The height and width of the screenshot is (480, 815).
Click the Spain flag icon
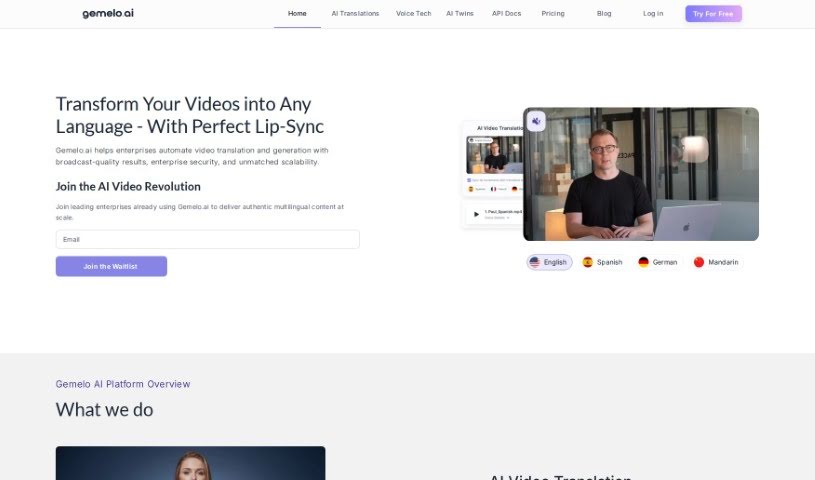(588, 262)
